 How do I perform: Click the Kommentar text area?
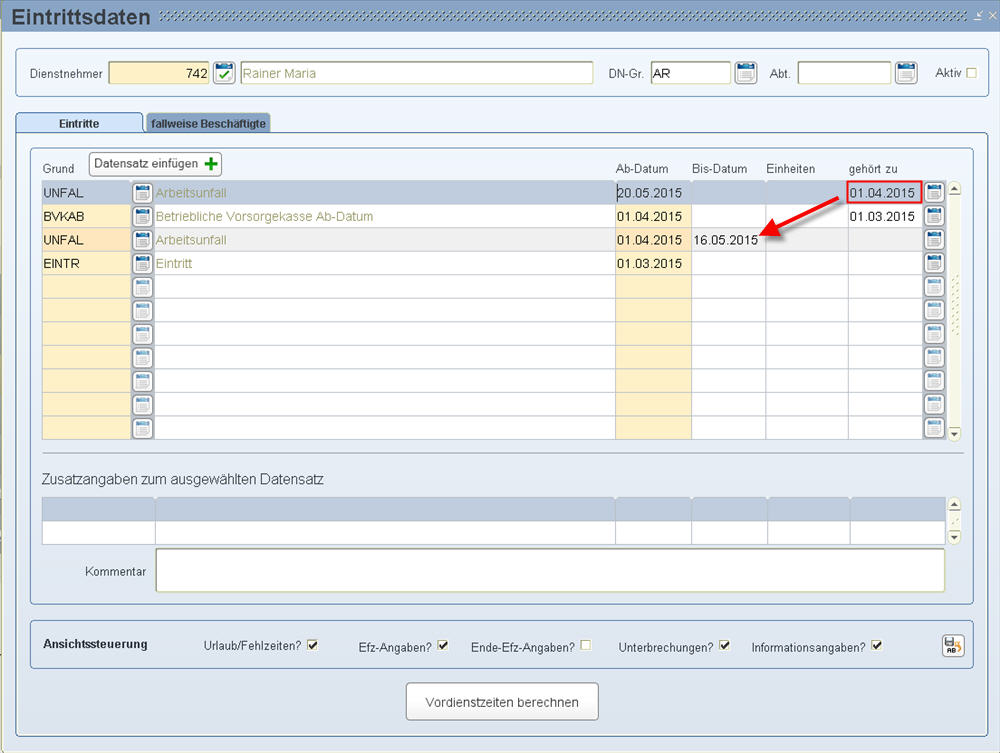[550, 570]
